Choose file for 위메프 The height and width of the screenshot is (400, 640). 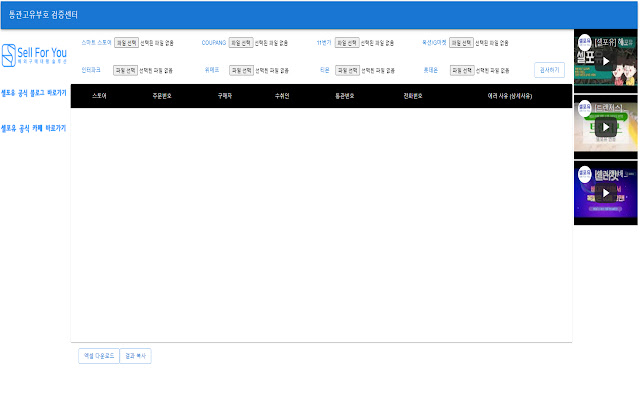242,70
